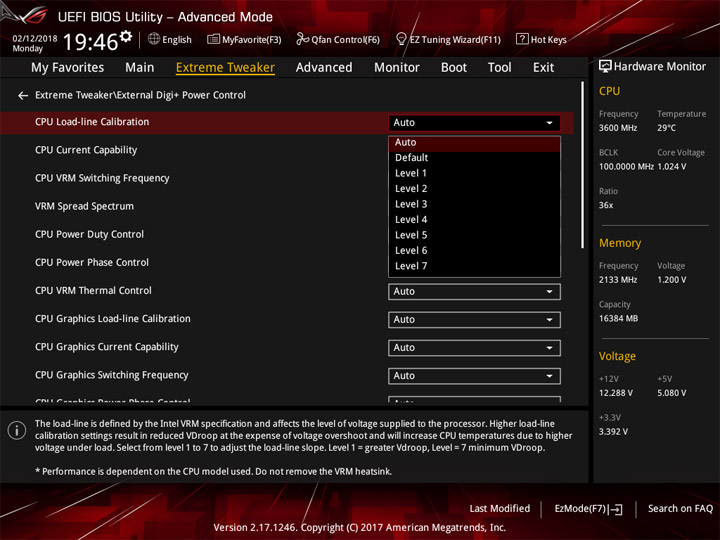Image resolution: width=720 pixels, height=540 pixels.
Task: Select the CPU Power Duty Control row
Action: tap(90, 234)
